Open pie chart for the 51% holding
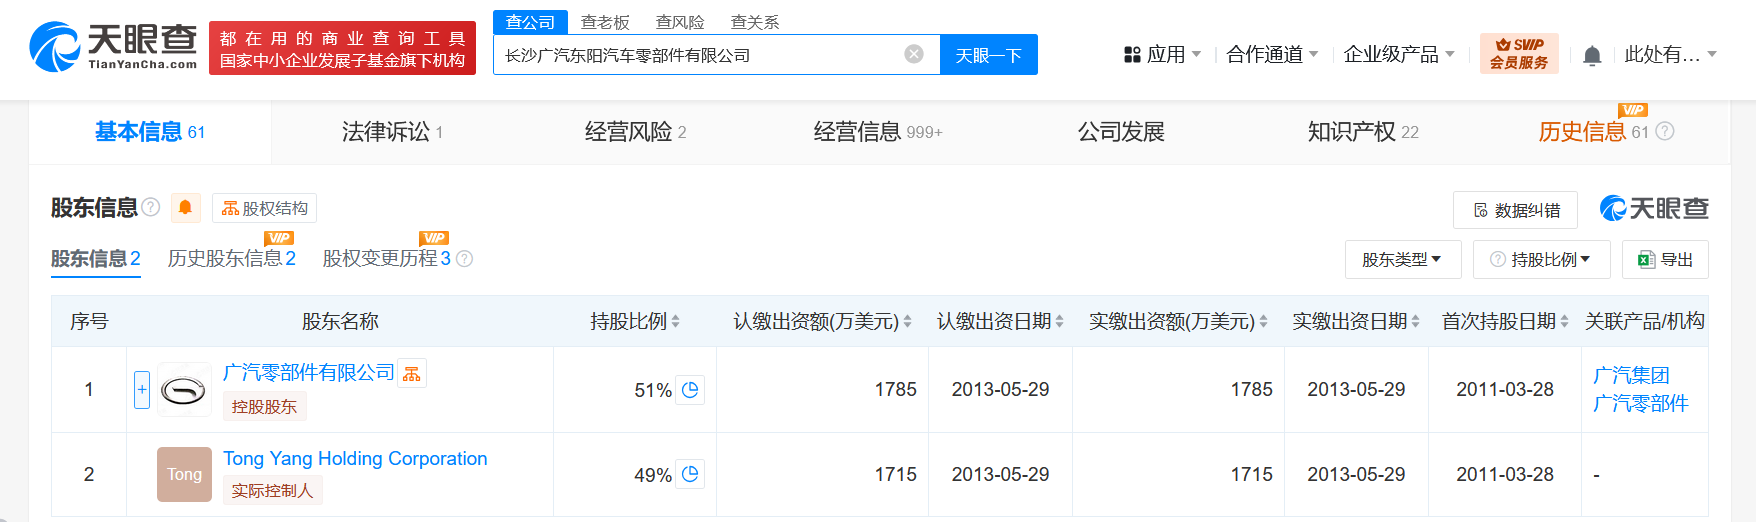 click(690, 390)
